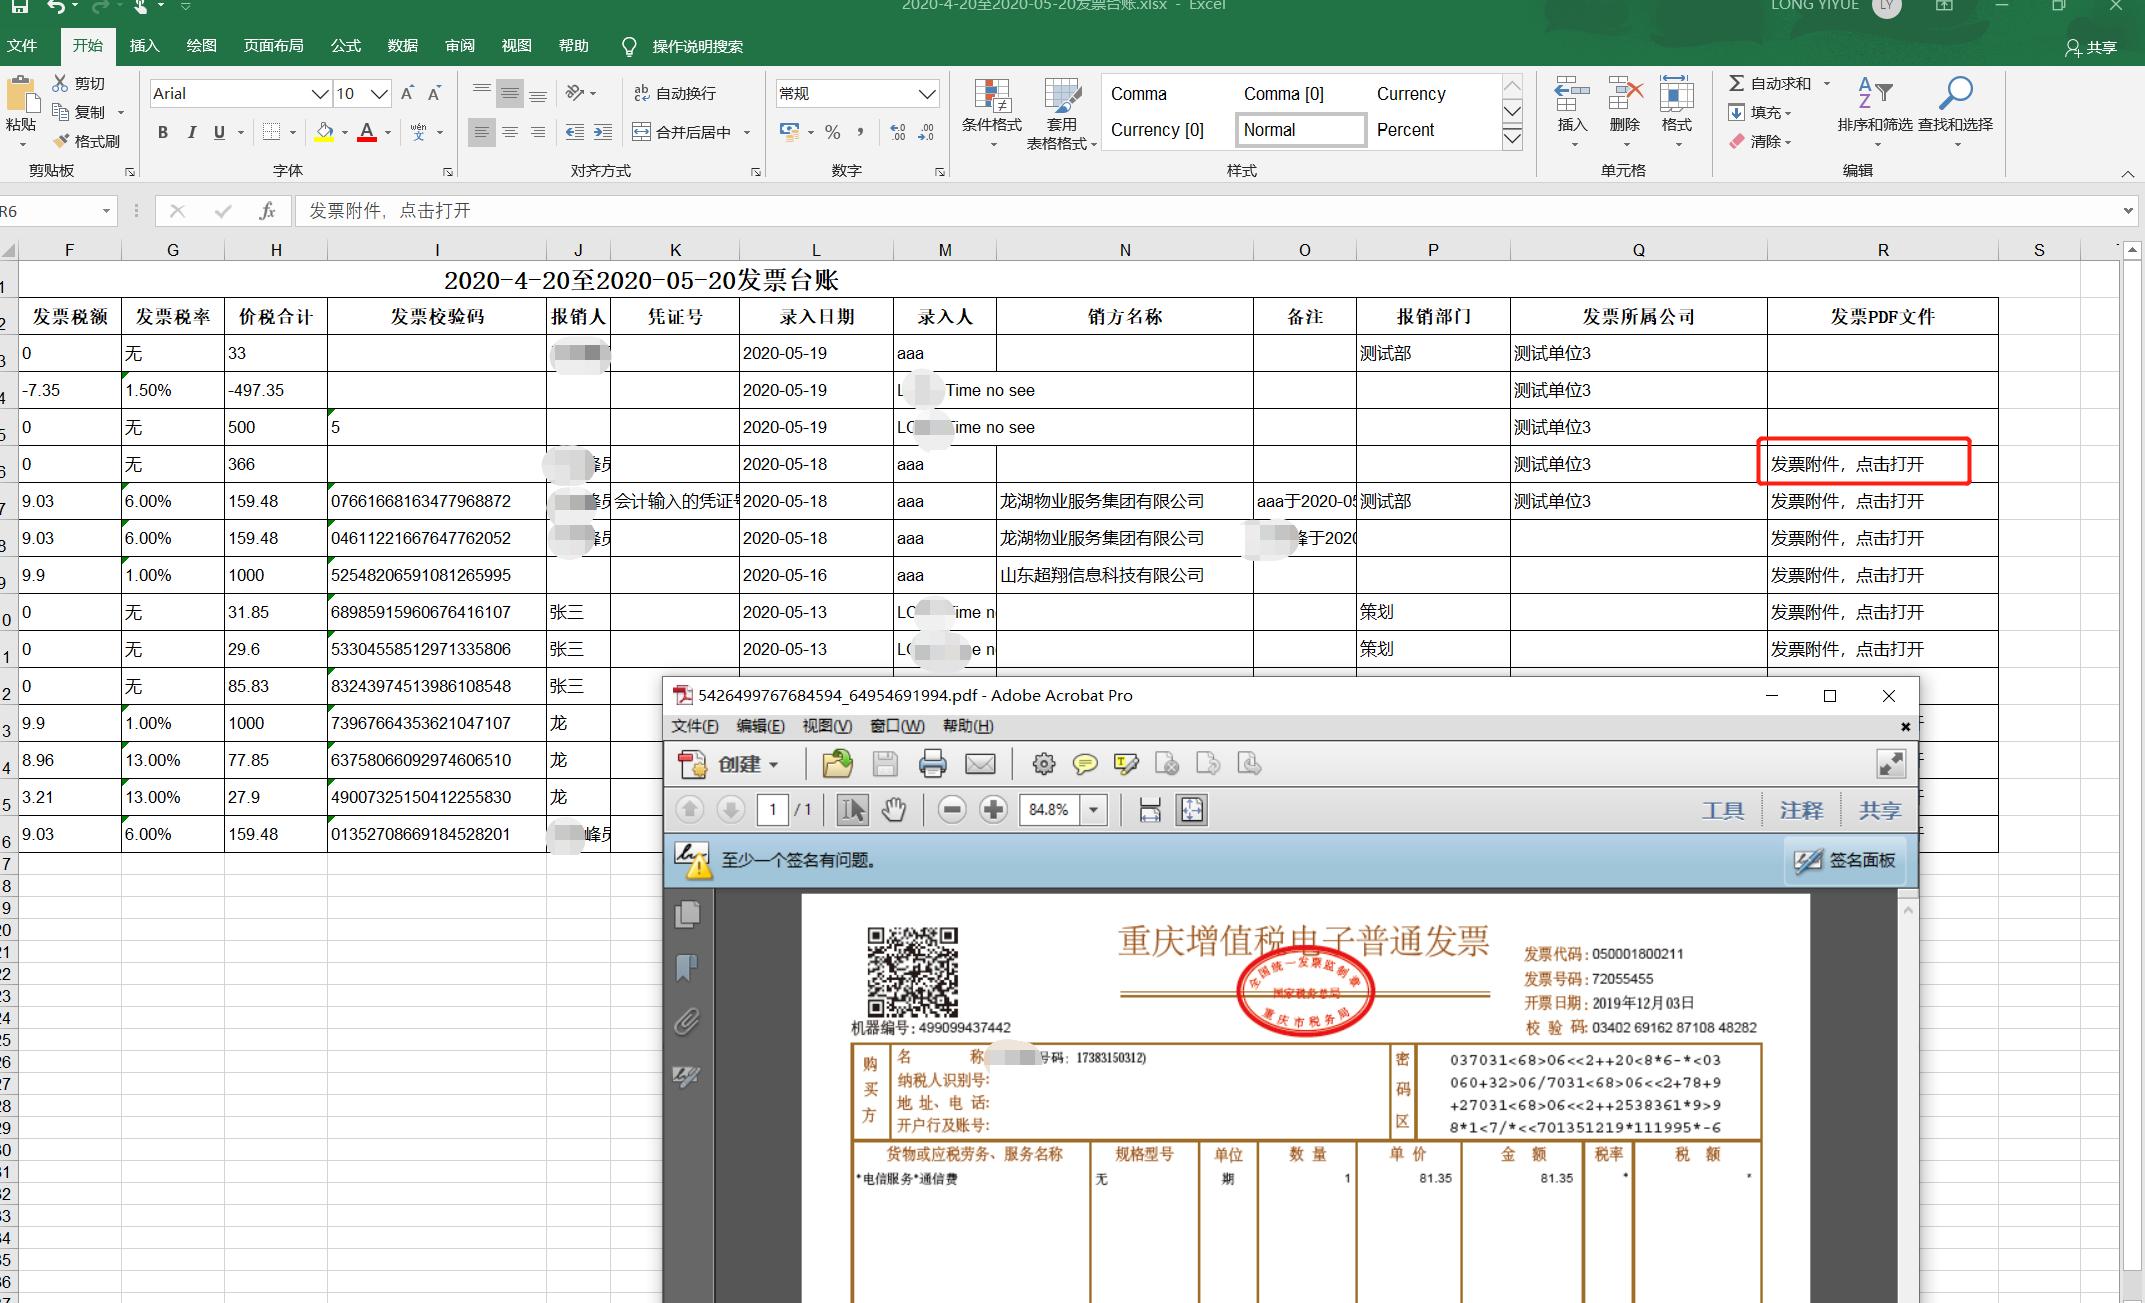
Task: Click the 签名面板 button
Action: [1845, 860]
